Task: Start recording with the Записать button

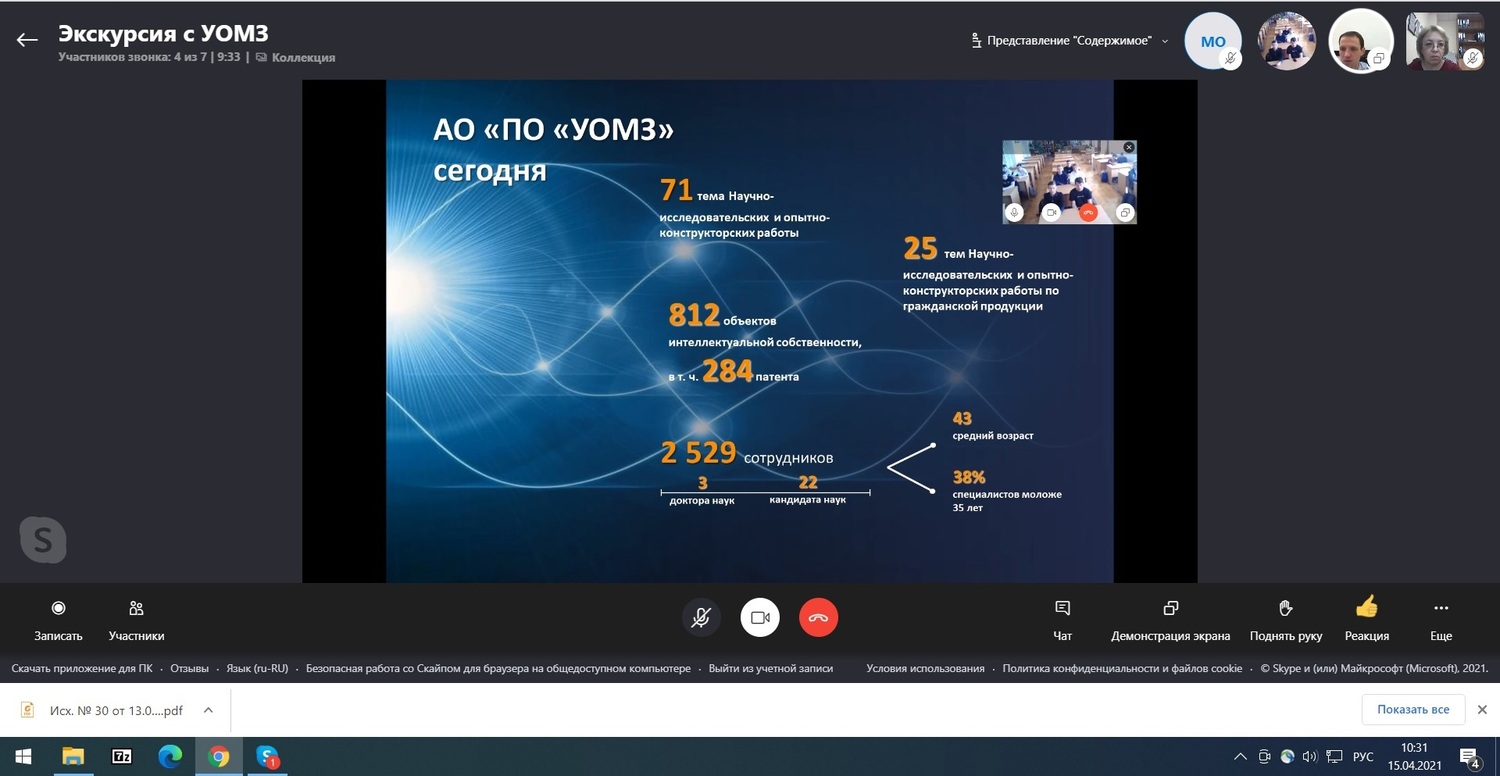Action: [58, 620]
